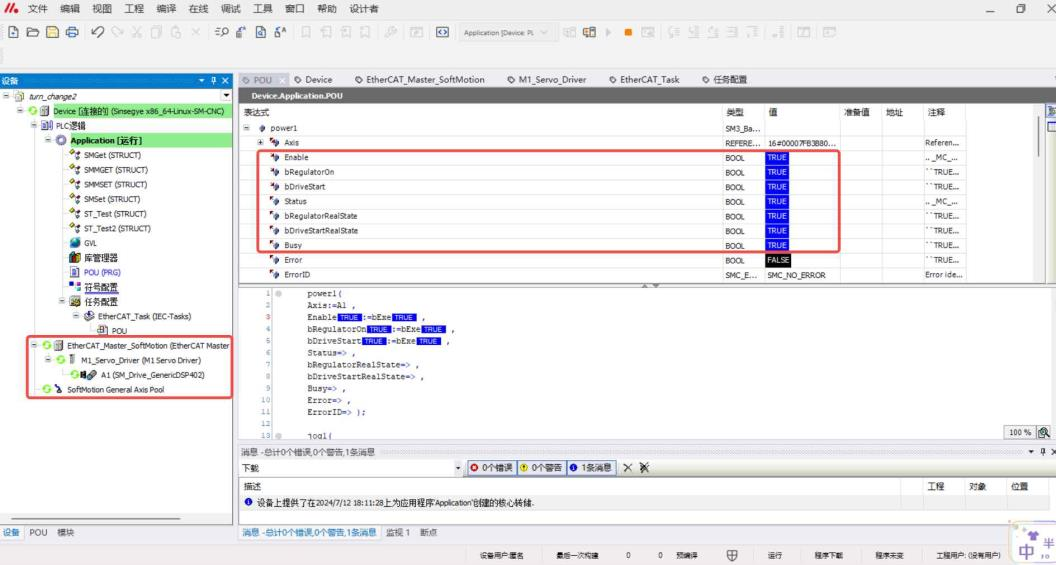Expand the Axis row in watch table

pos(261,143)
